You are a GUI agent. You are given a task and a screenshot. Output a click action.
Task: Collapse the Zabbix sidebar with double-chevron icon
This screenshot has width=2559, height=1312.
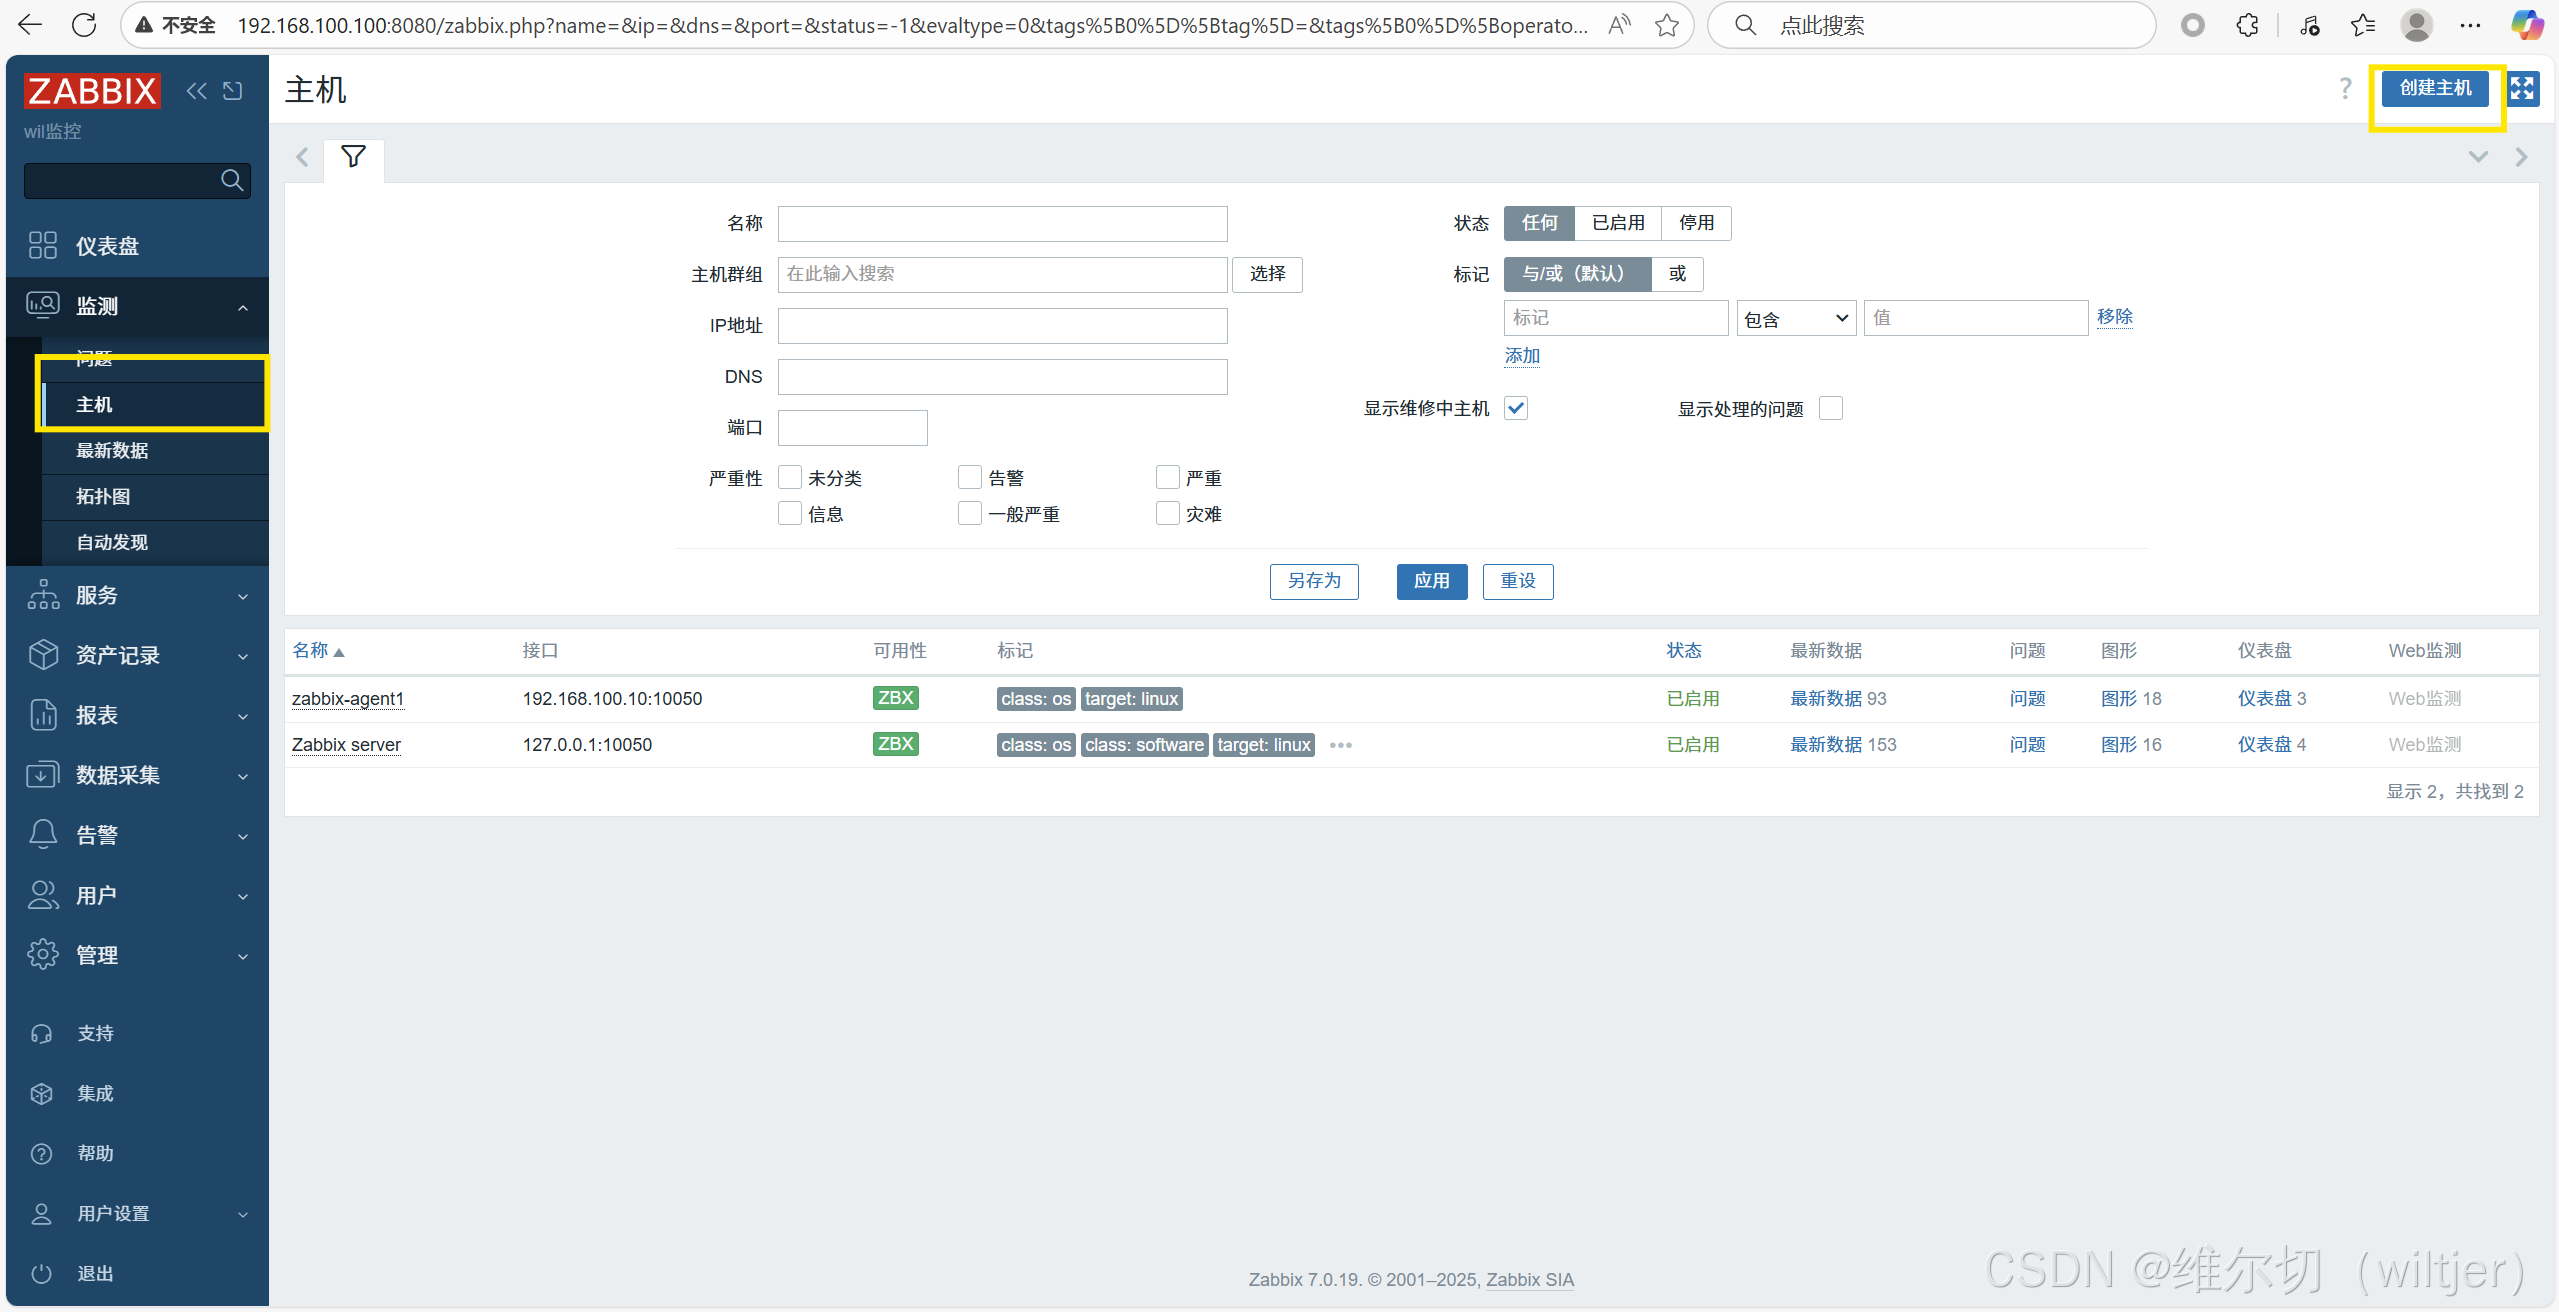[196, 91]
